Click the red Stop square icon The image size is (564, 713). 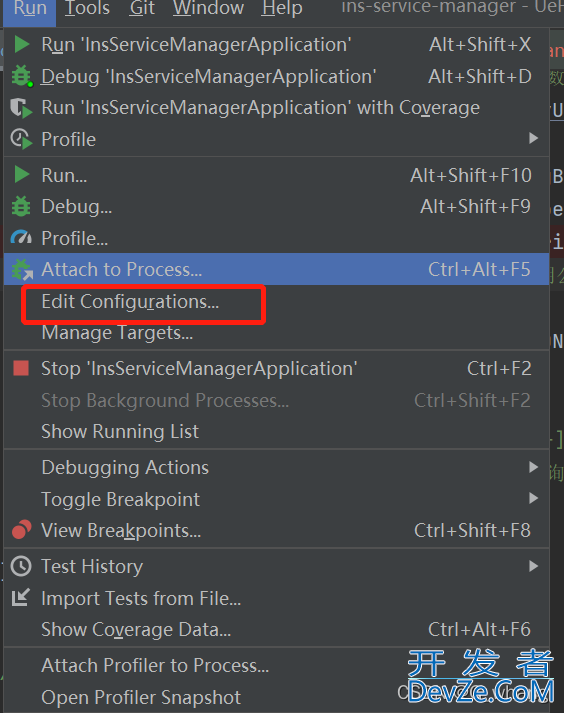pyautogui.click(x=21, y=368)
